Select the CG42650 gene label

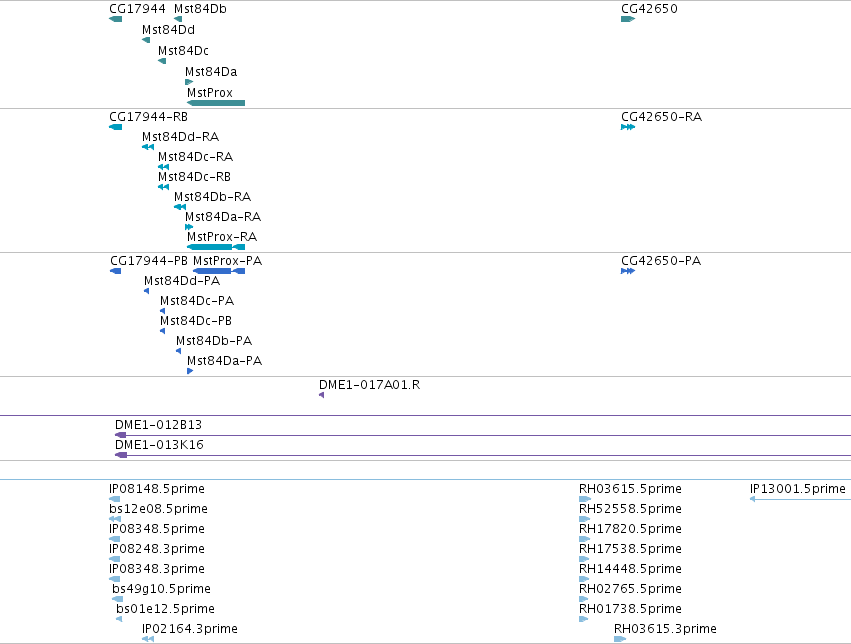tap(649, 9)
